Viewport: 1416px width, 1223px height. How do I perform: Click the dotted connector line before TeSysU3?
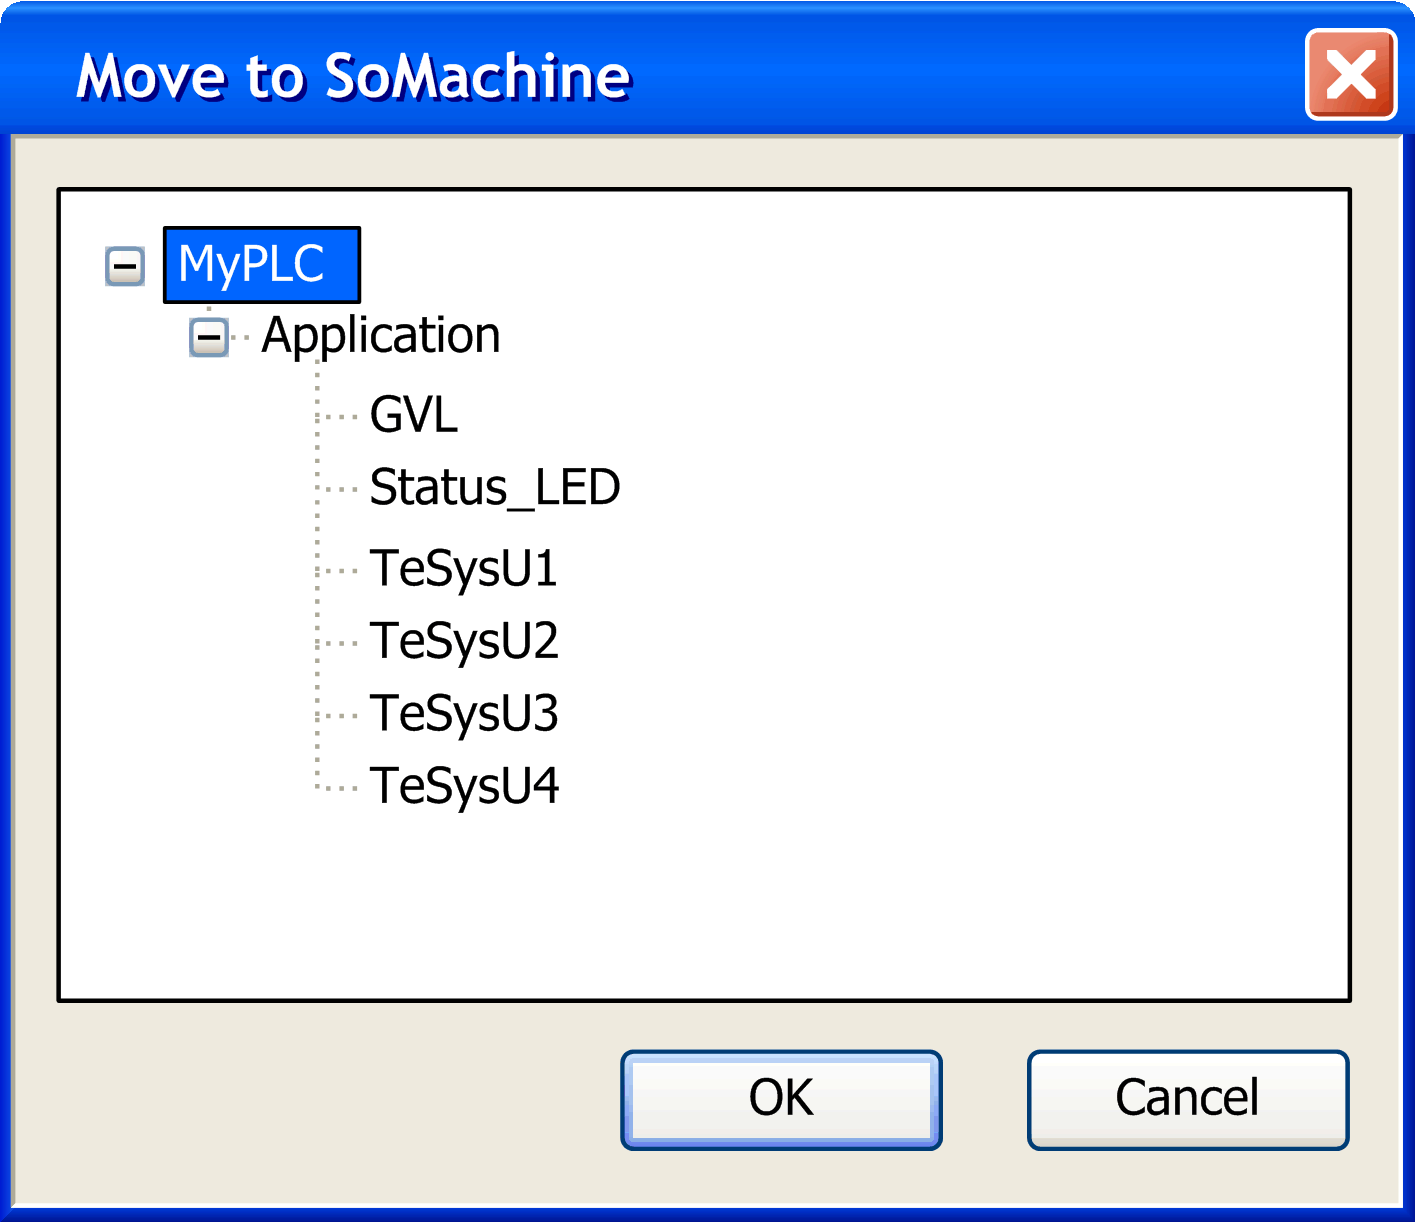tap(338, 715)
